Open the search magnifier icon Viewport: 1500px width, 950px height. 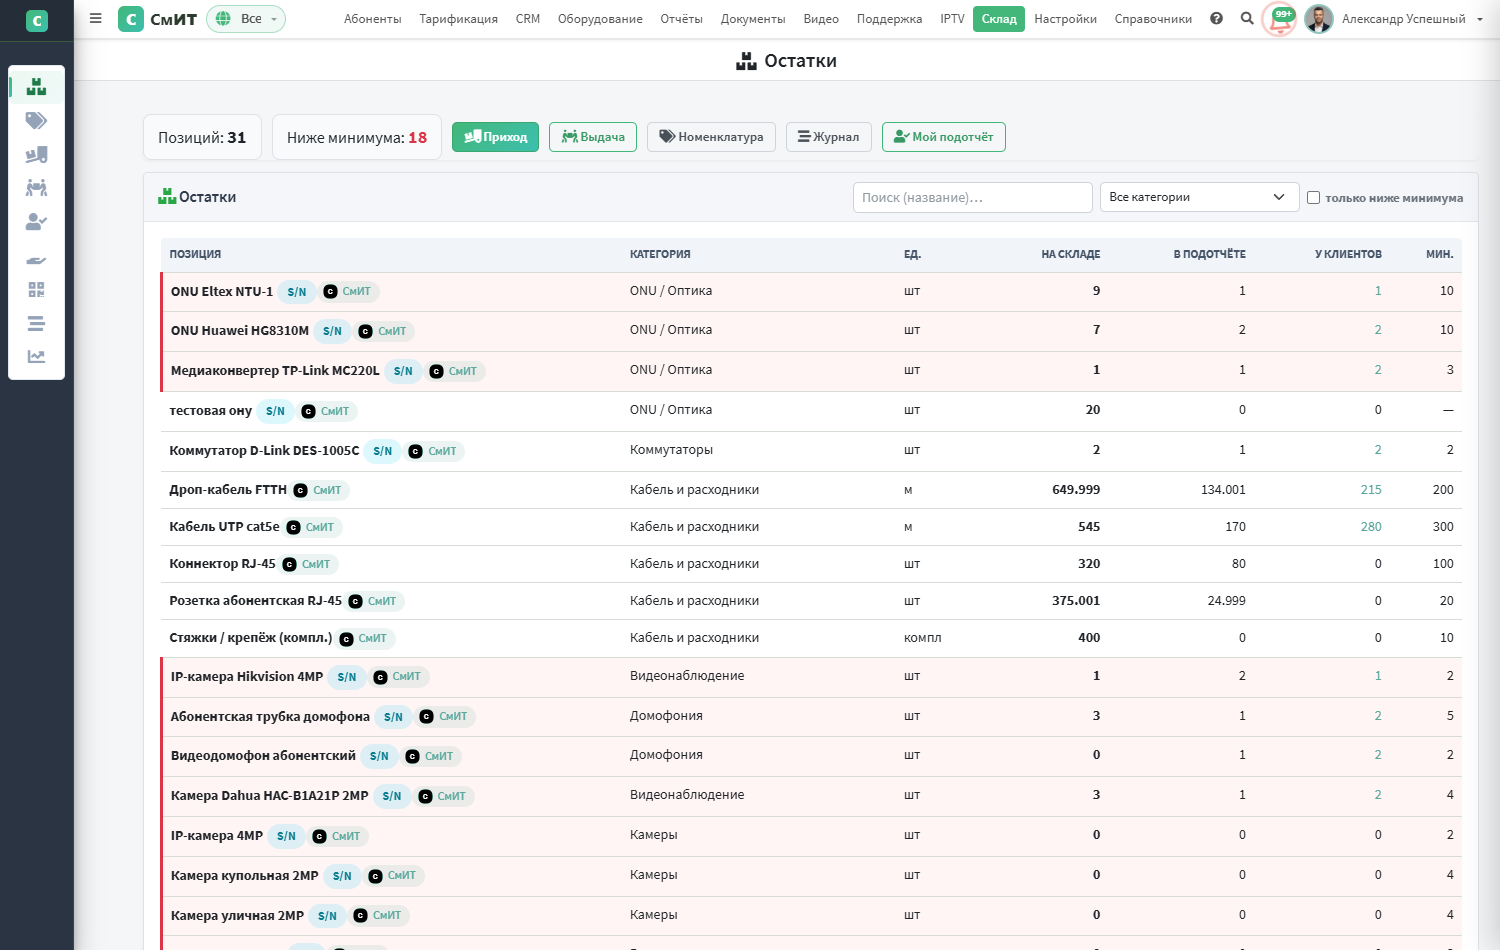point(1247,18)
